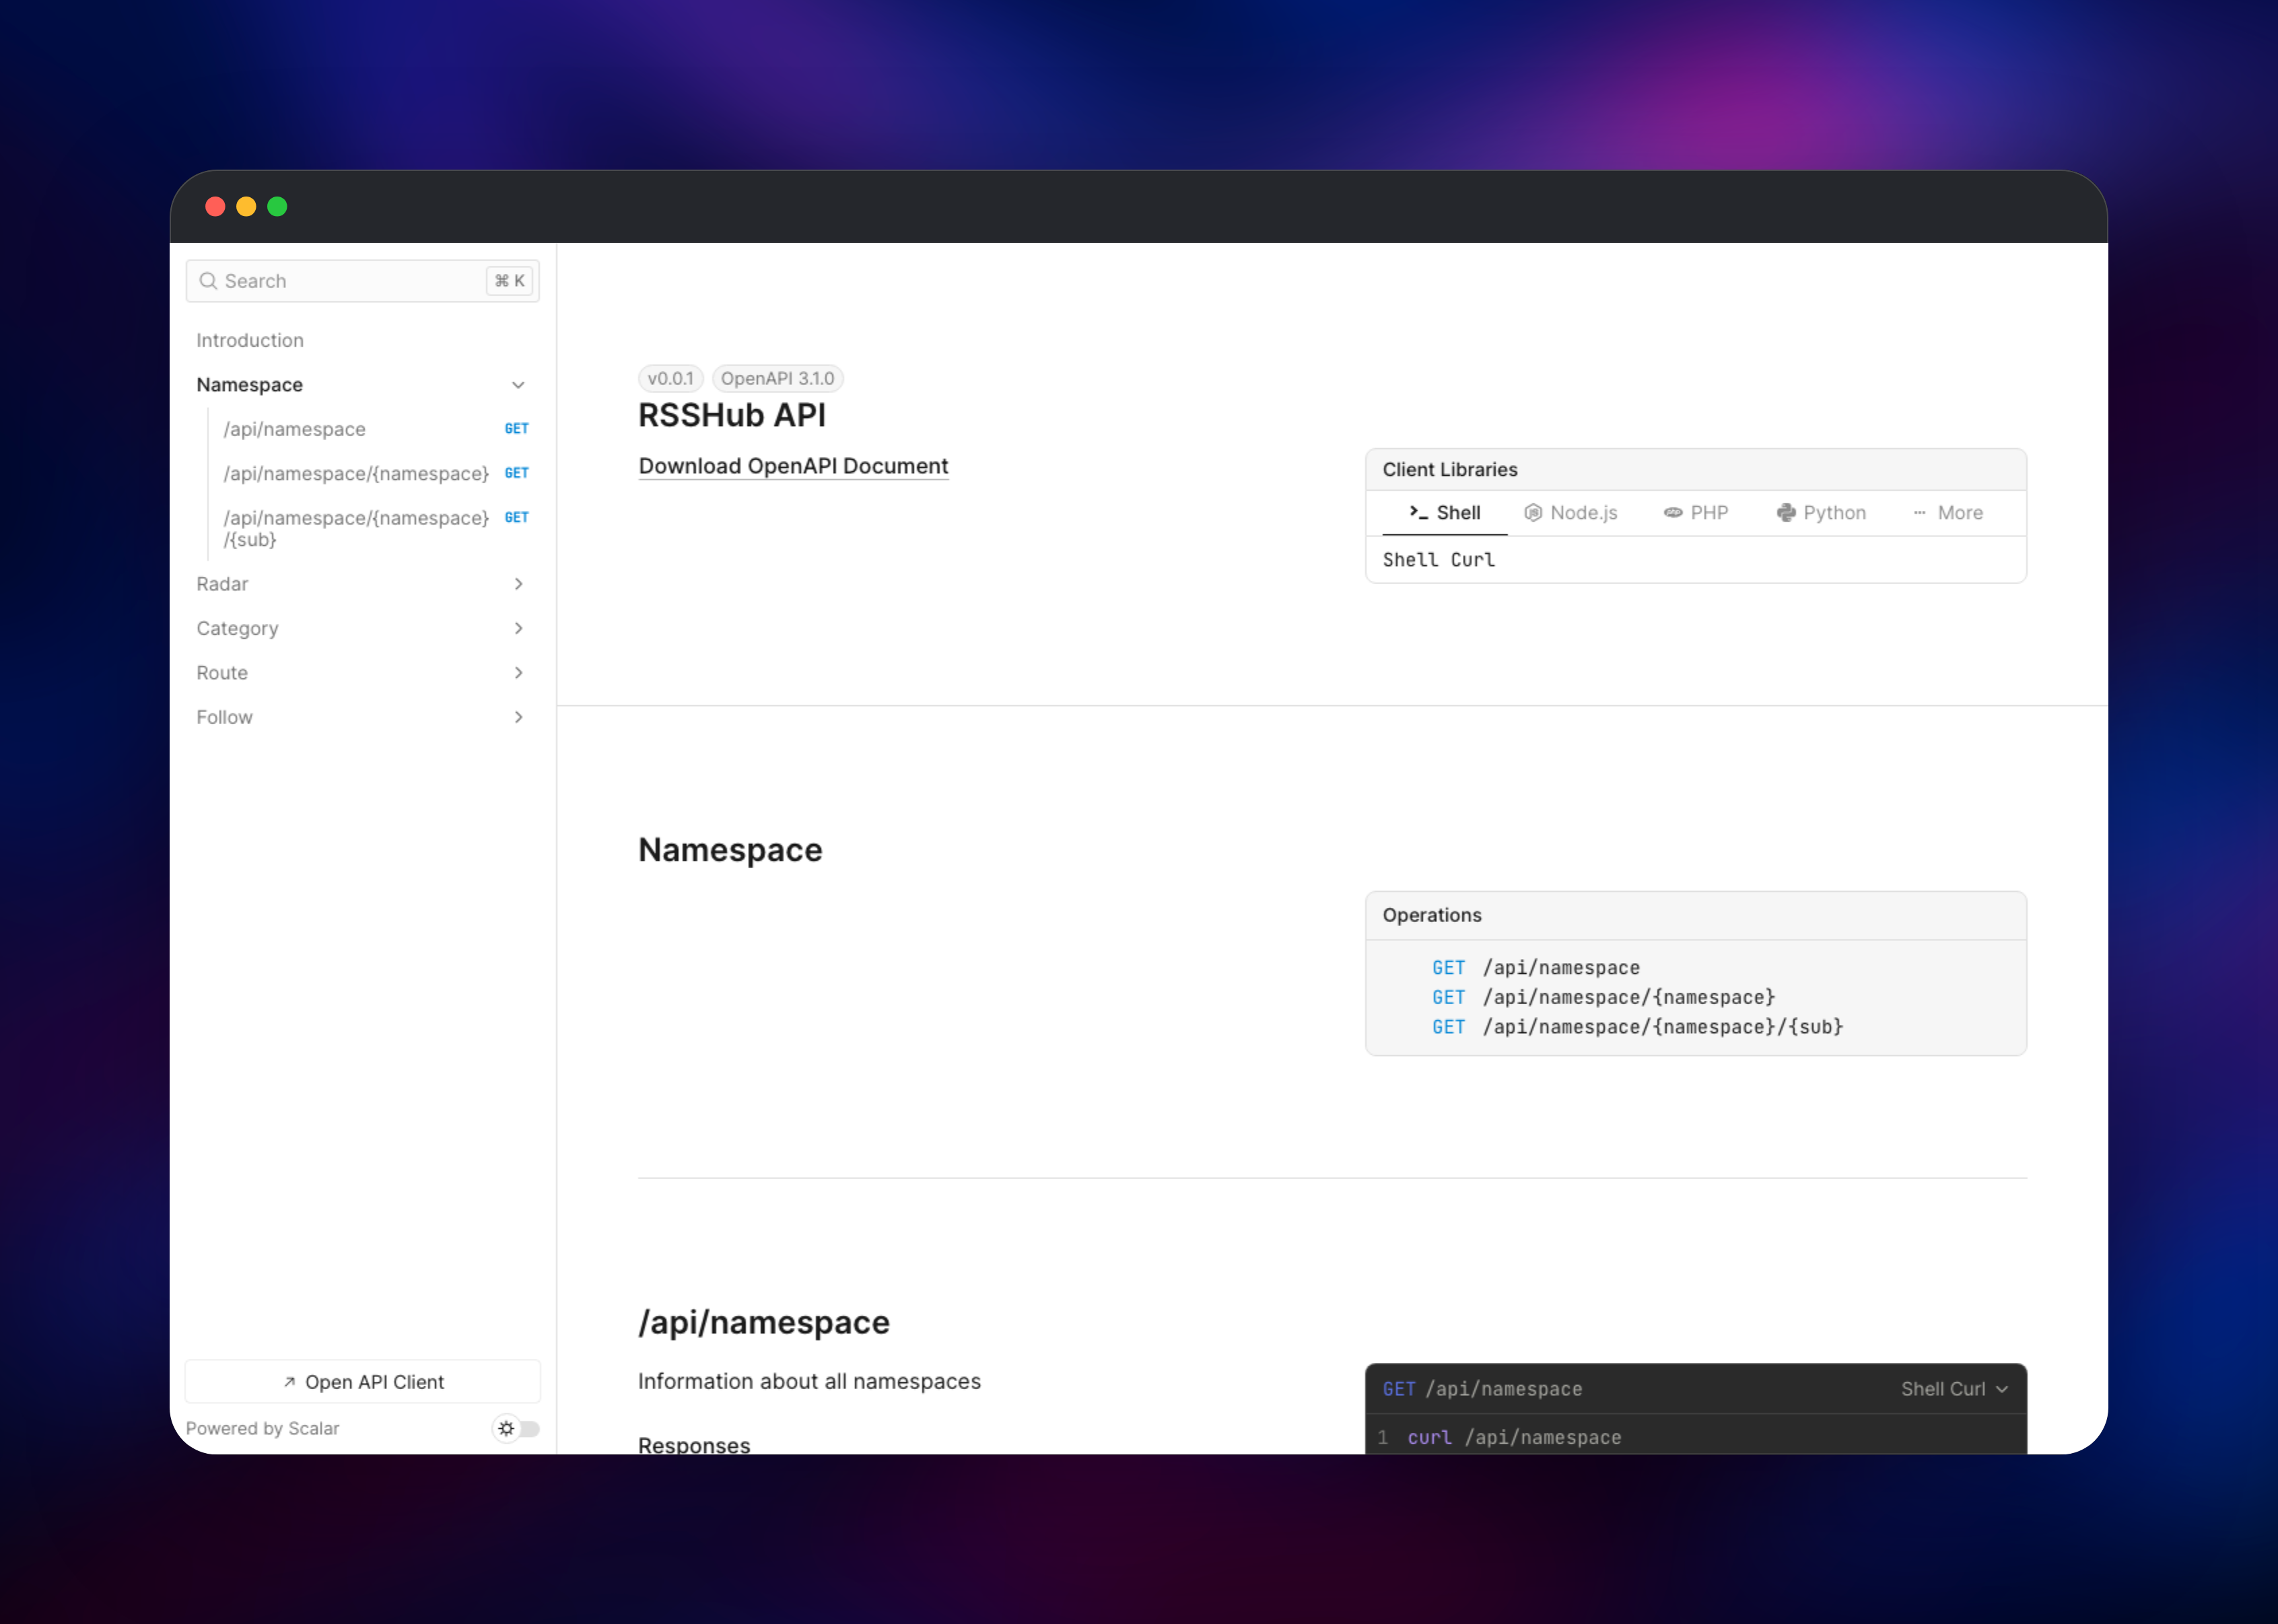Click Download OpenAPI Document link
Screen dimensions: 2278x1624
[x=793, y=466]
